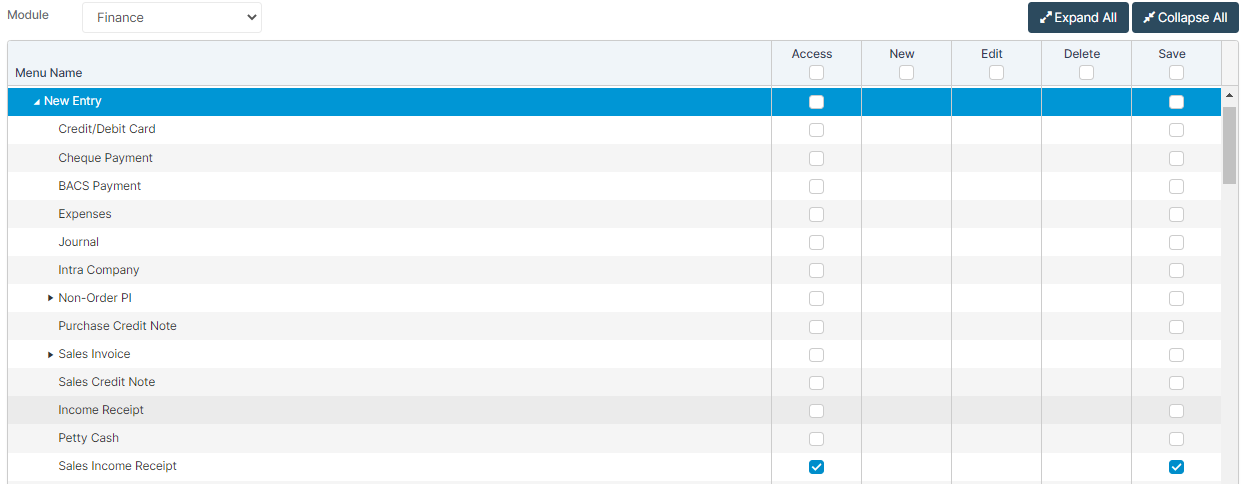Enable Save for Cheque Payment
Viewport: 1242px width, 484px height.
tap(1176, 158)
